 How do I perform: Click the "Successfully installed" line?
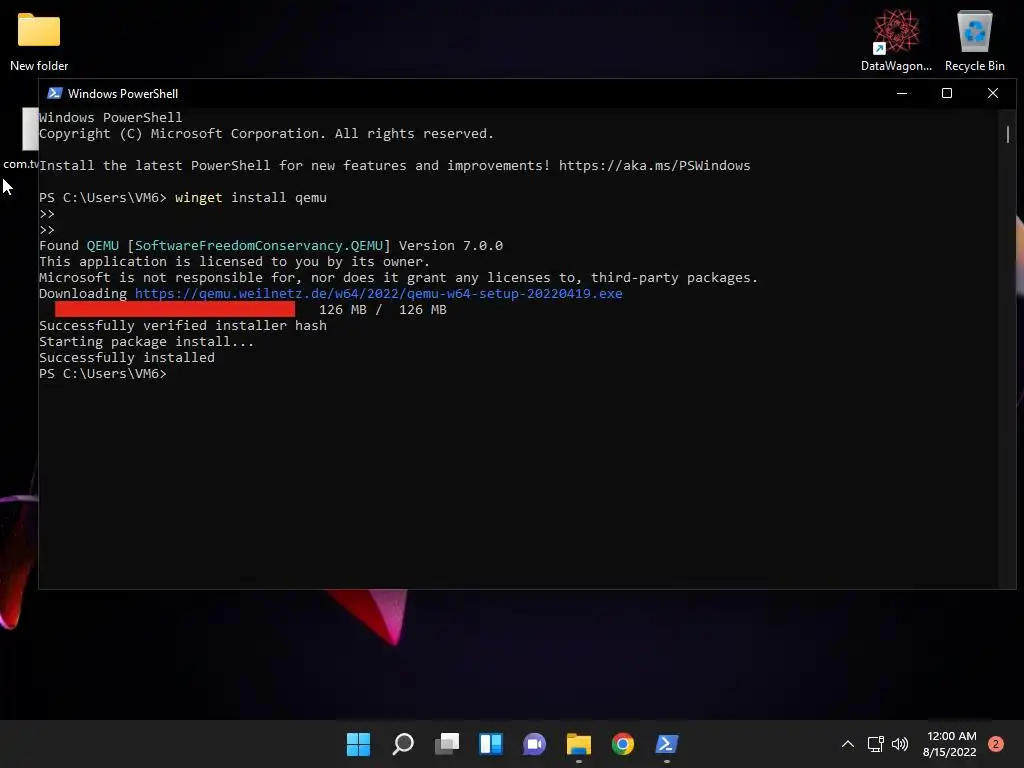127,358
